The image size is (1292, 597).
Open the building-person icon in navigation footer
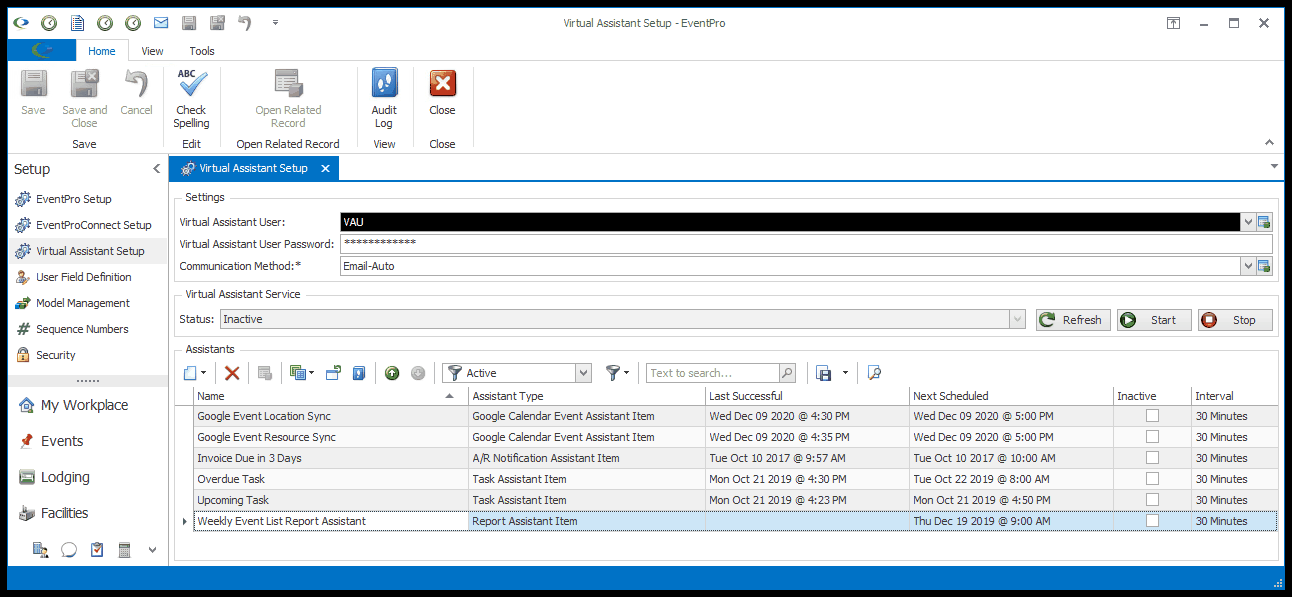[41, 549]
